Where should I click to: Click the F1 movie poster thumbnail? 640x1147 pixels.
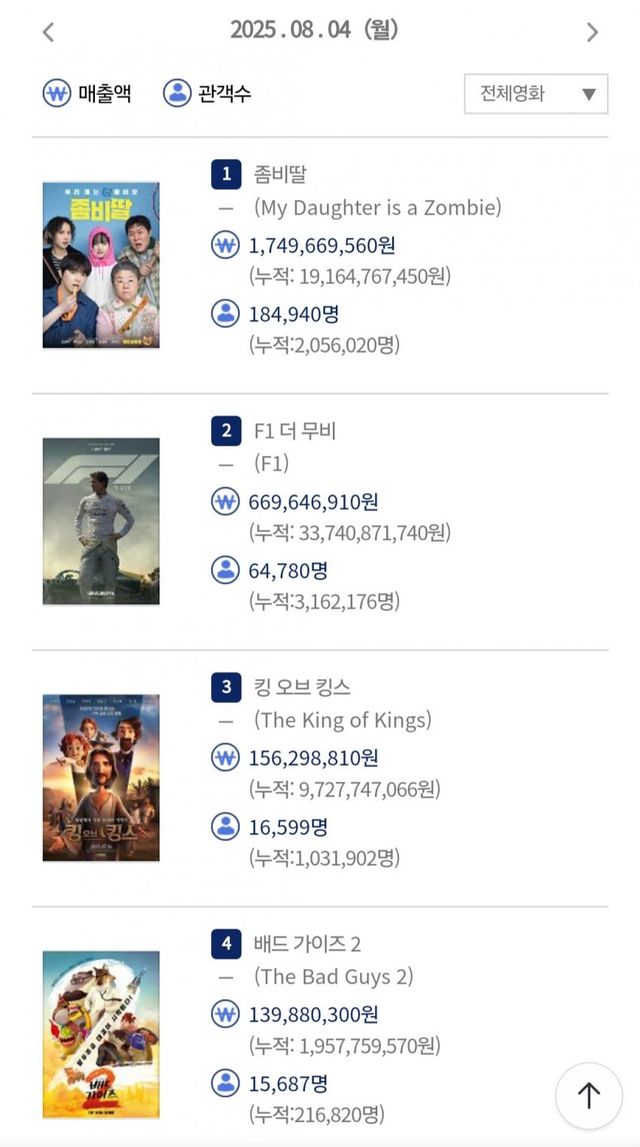tap(100, 521)
